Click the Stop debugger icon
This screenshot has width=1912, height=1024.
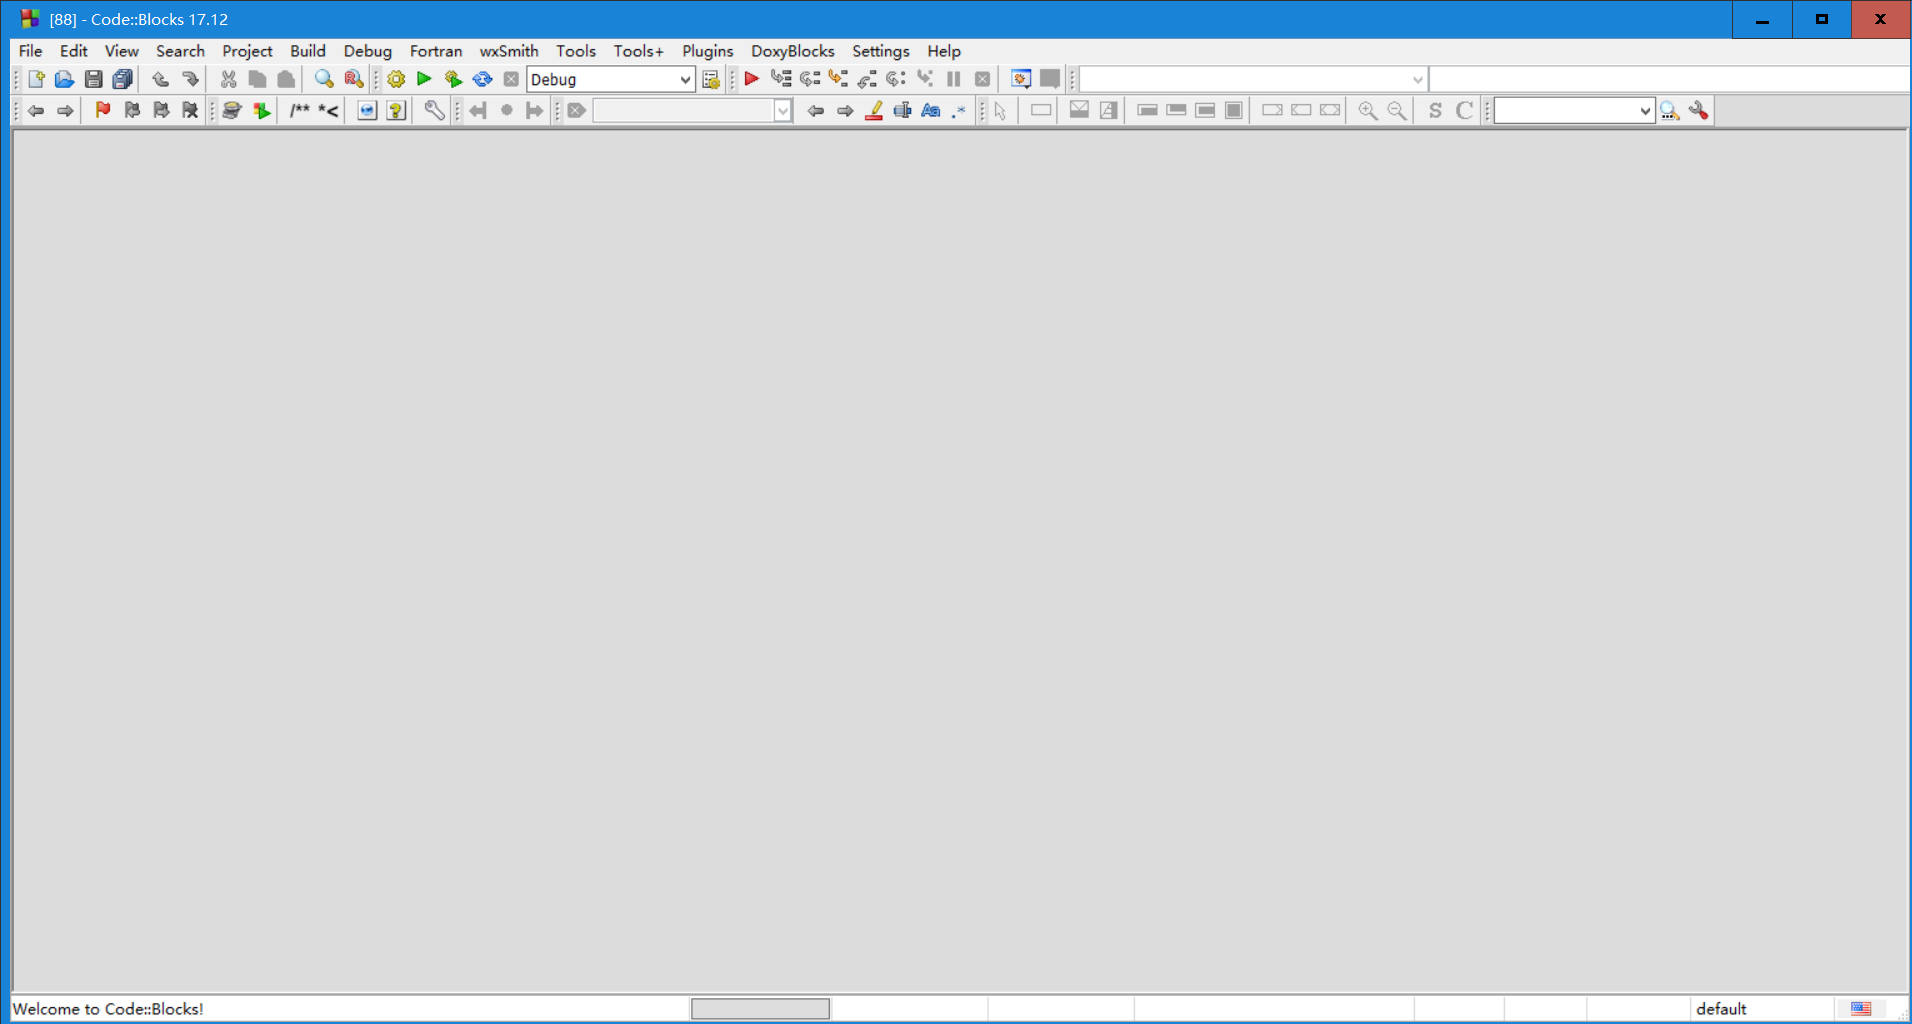tap(983, 79)
